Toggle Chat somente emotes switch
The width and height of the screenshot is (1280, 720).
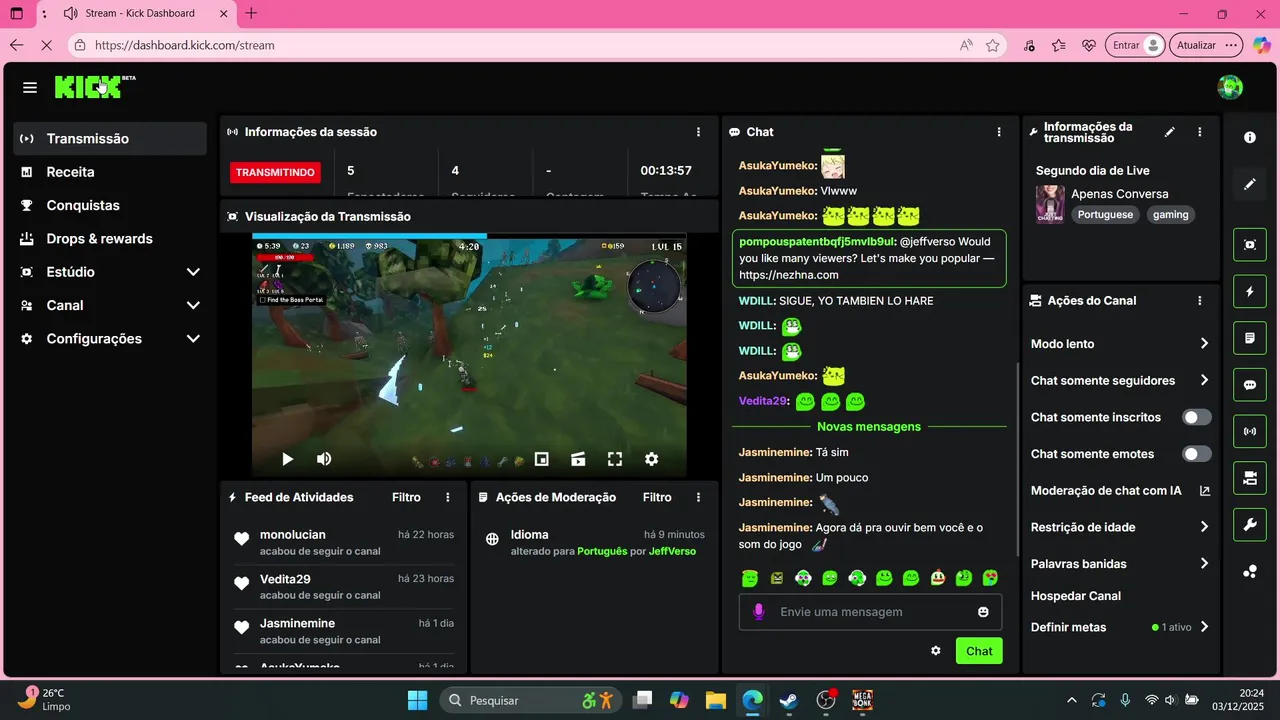pos(1197,454)
